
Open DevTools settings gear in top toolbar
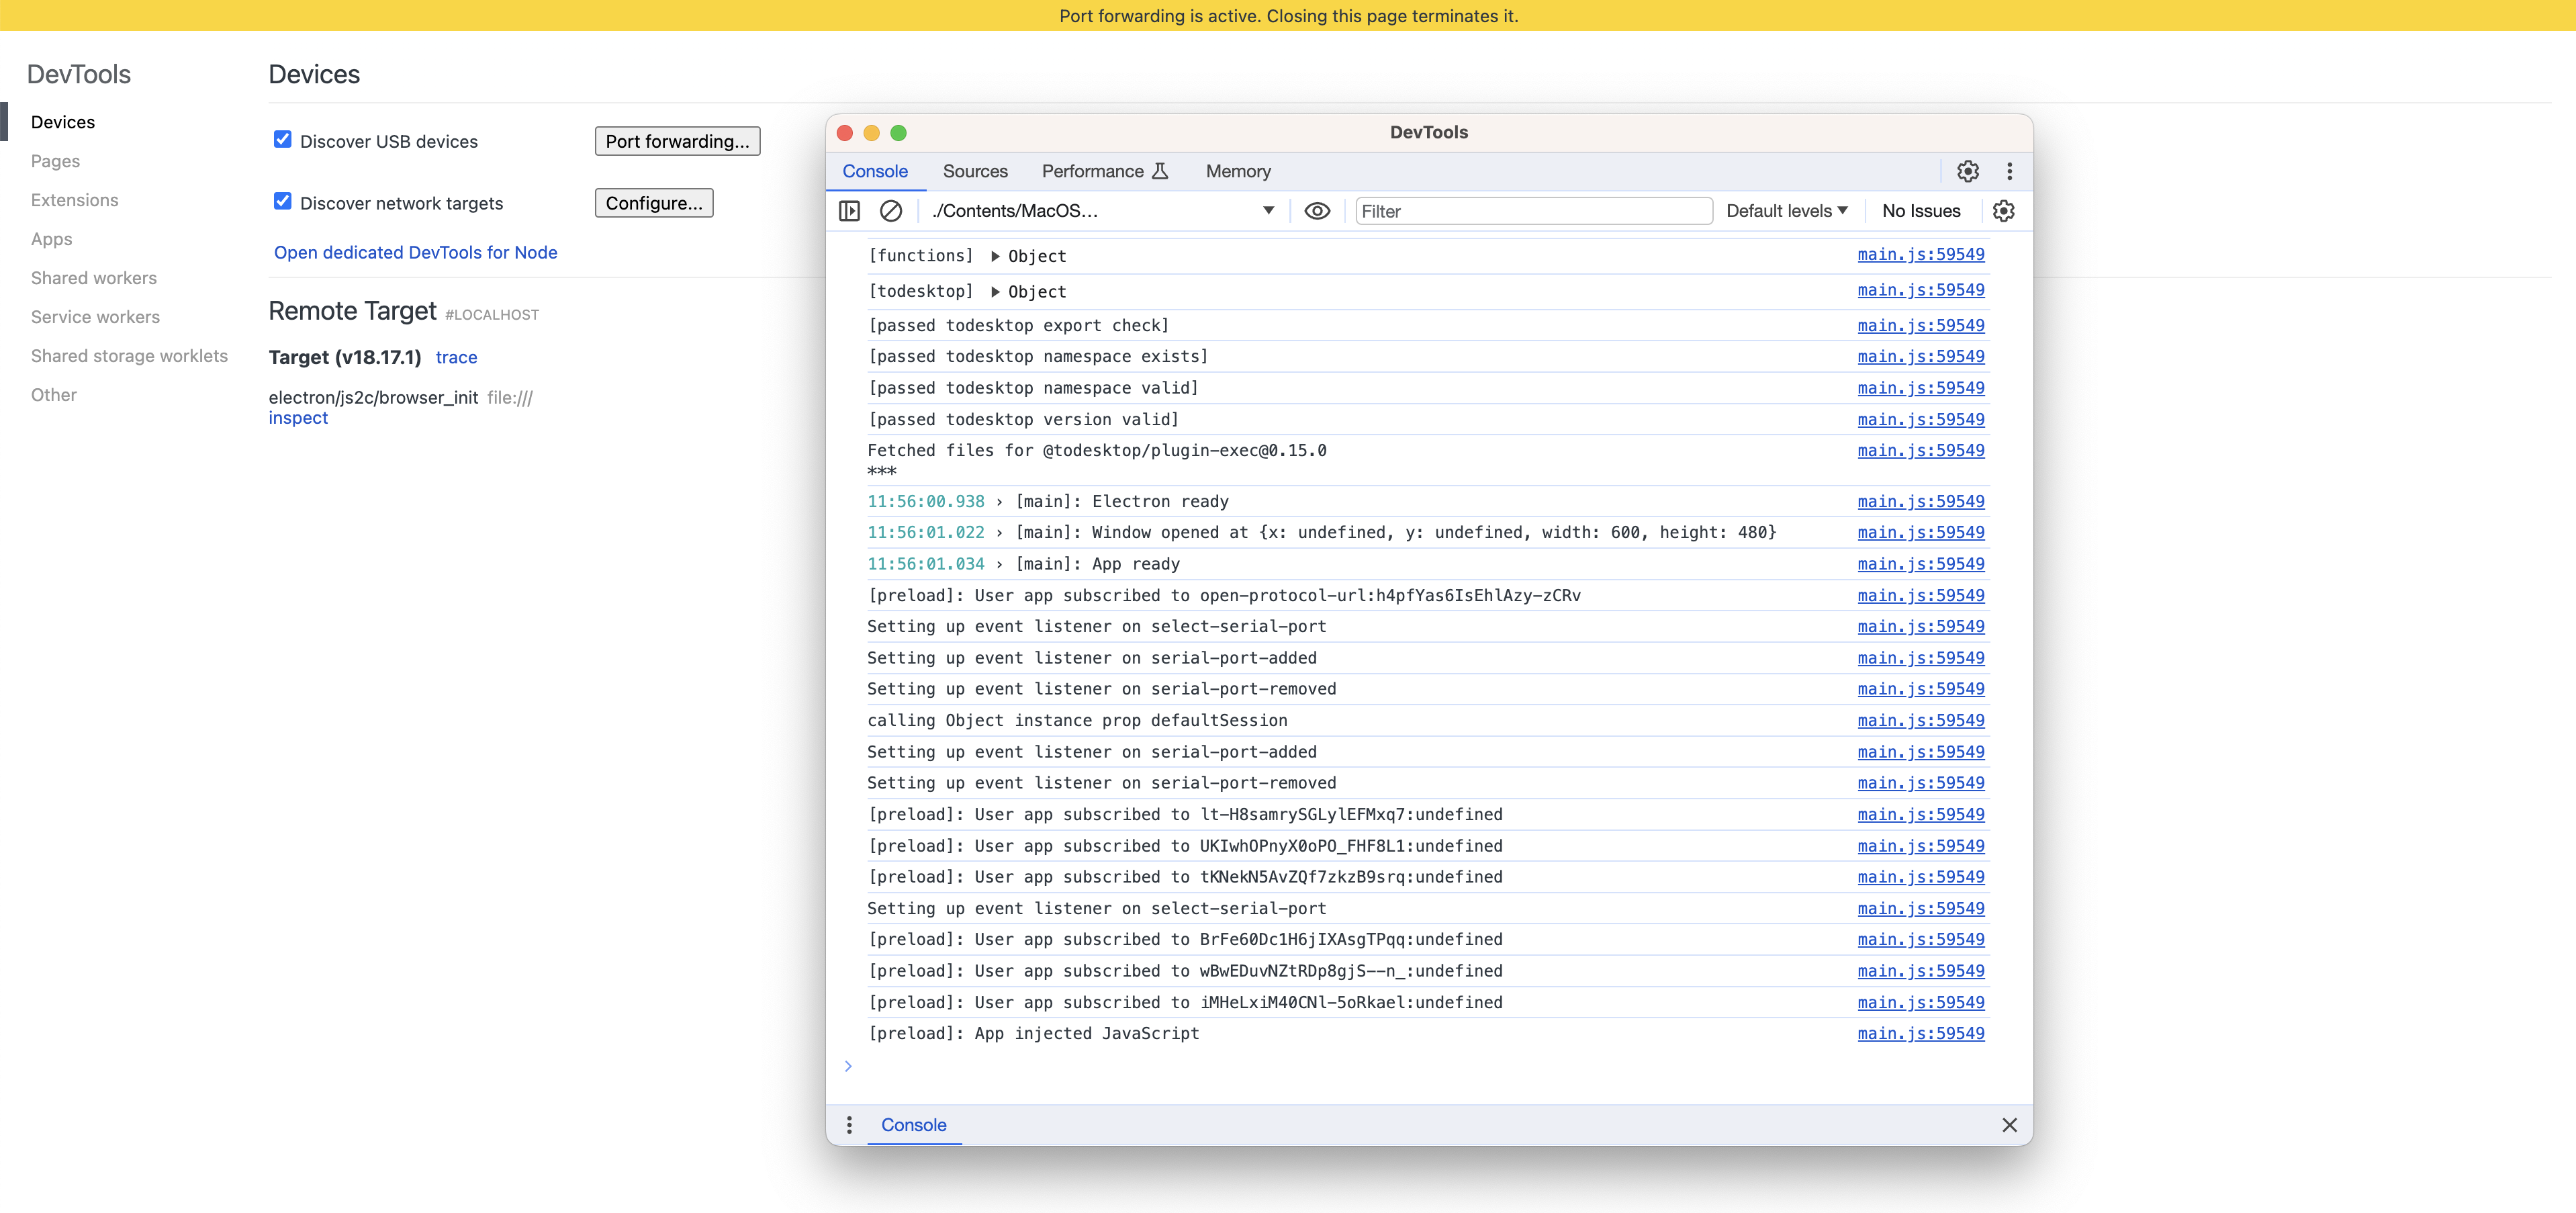pyautogui.click(x=1968, y=171)
